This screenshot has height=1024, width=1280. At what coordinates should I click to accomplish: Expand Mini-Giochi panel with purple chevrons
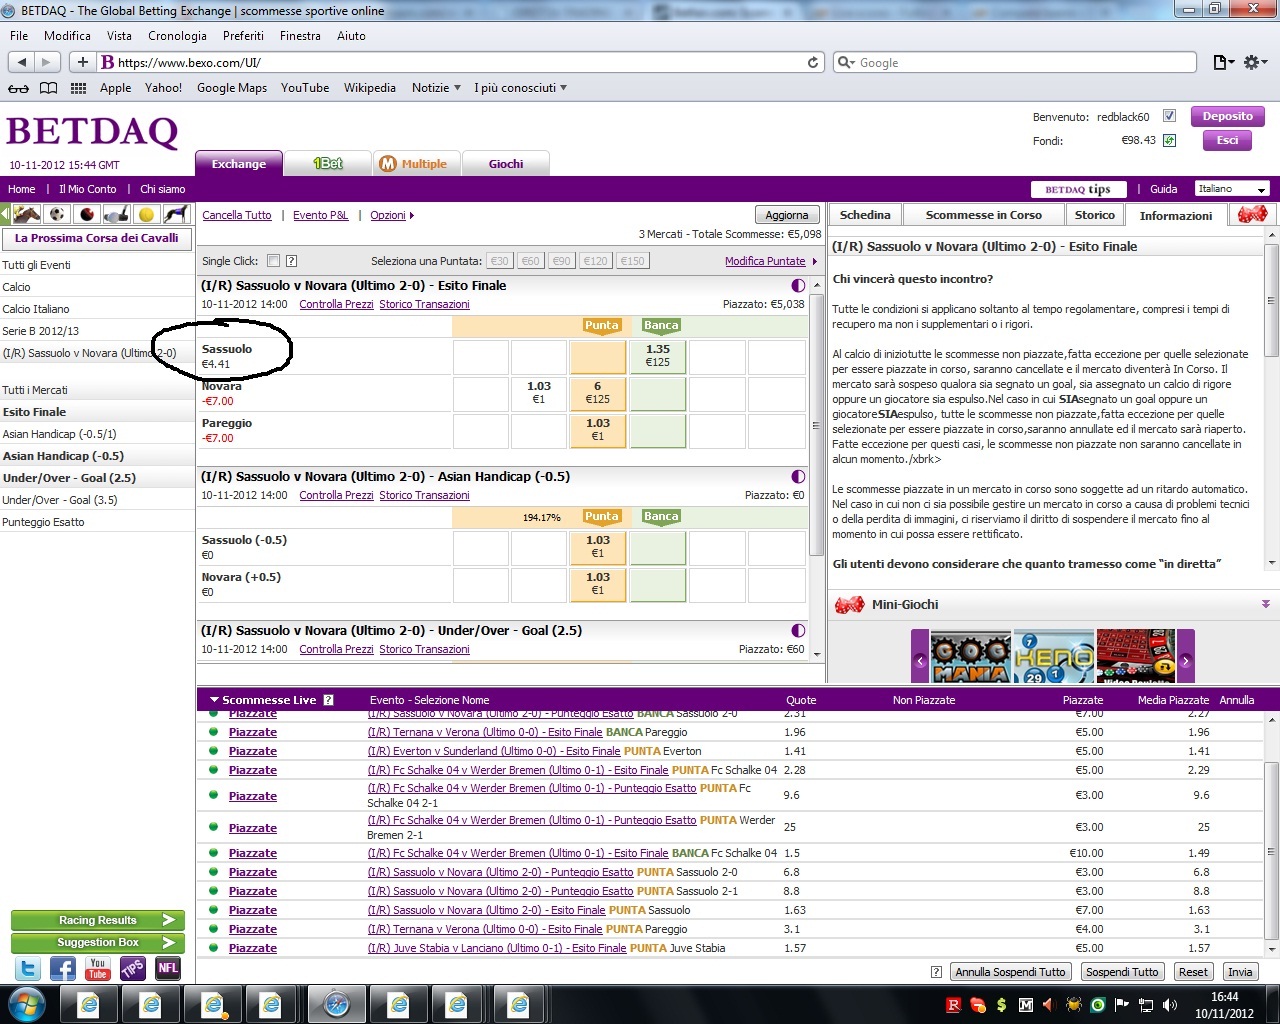point(1265,605)
